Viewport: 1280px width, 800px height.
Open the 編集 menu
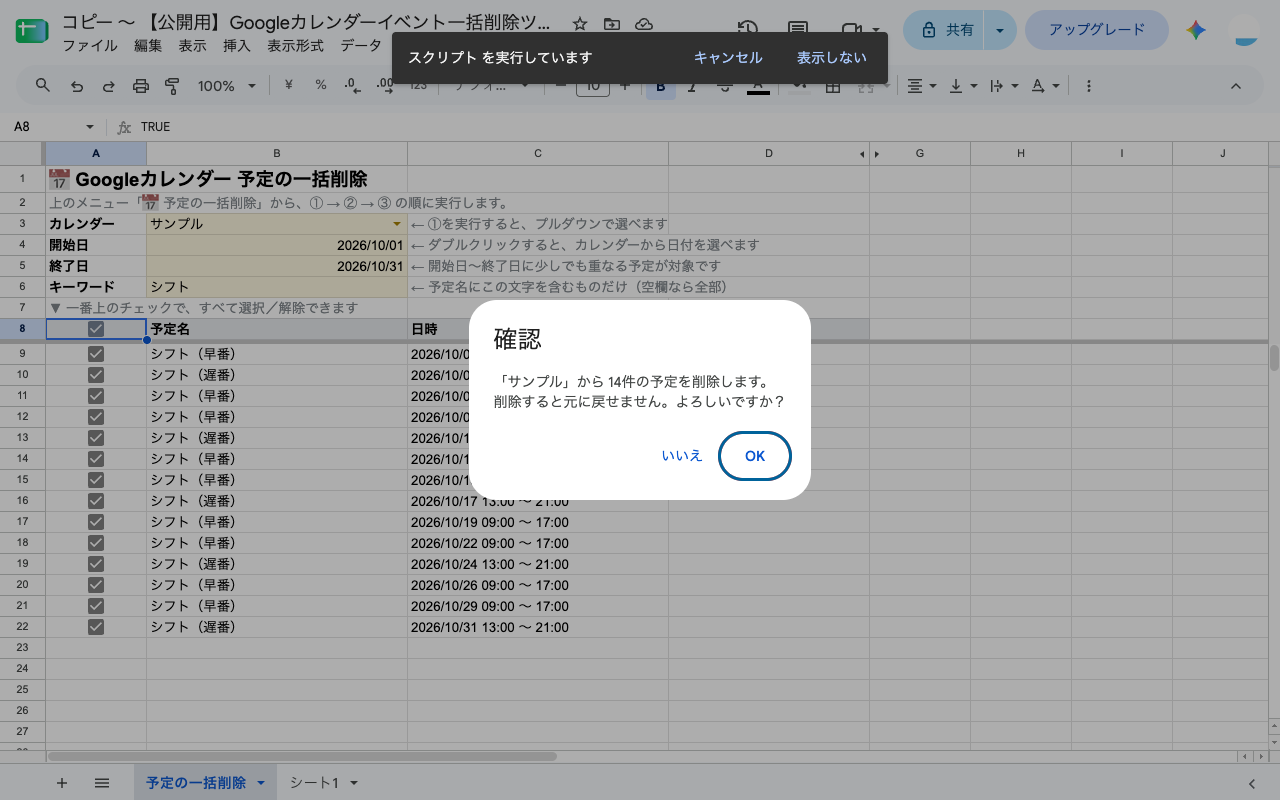[148, 46]
